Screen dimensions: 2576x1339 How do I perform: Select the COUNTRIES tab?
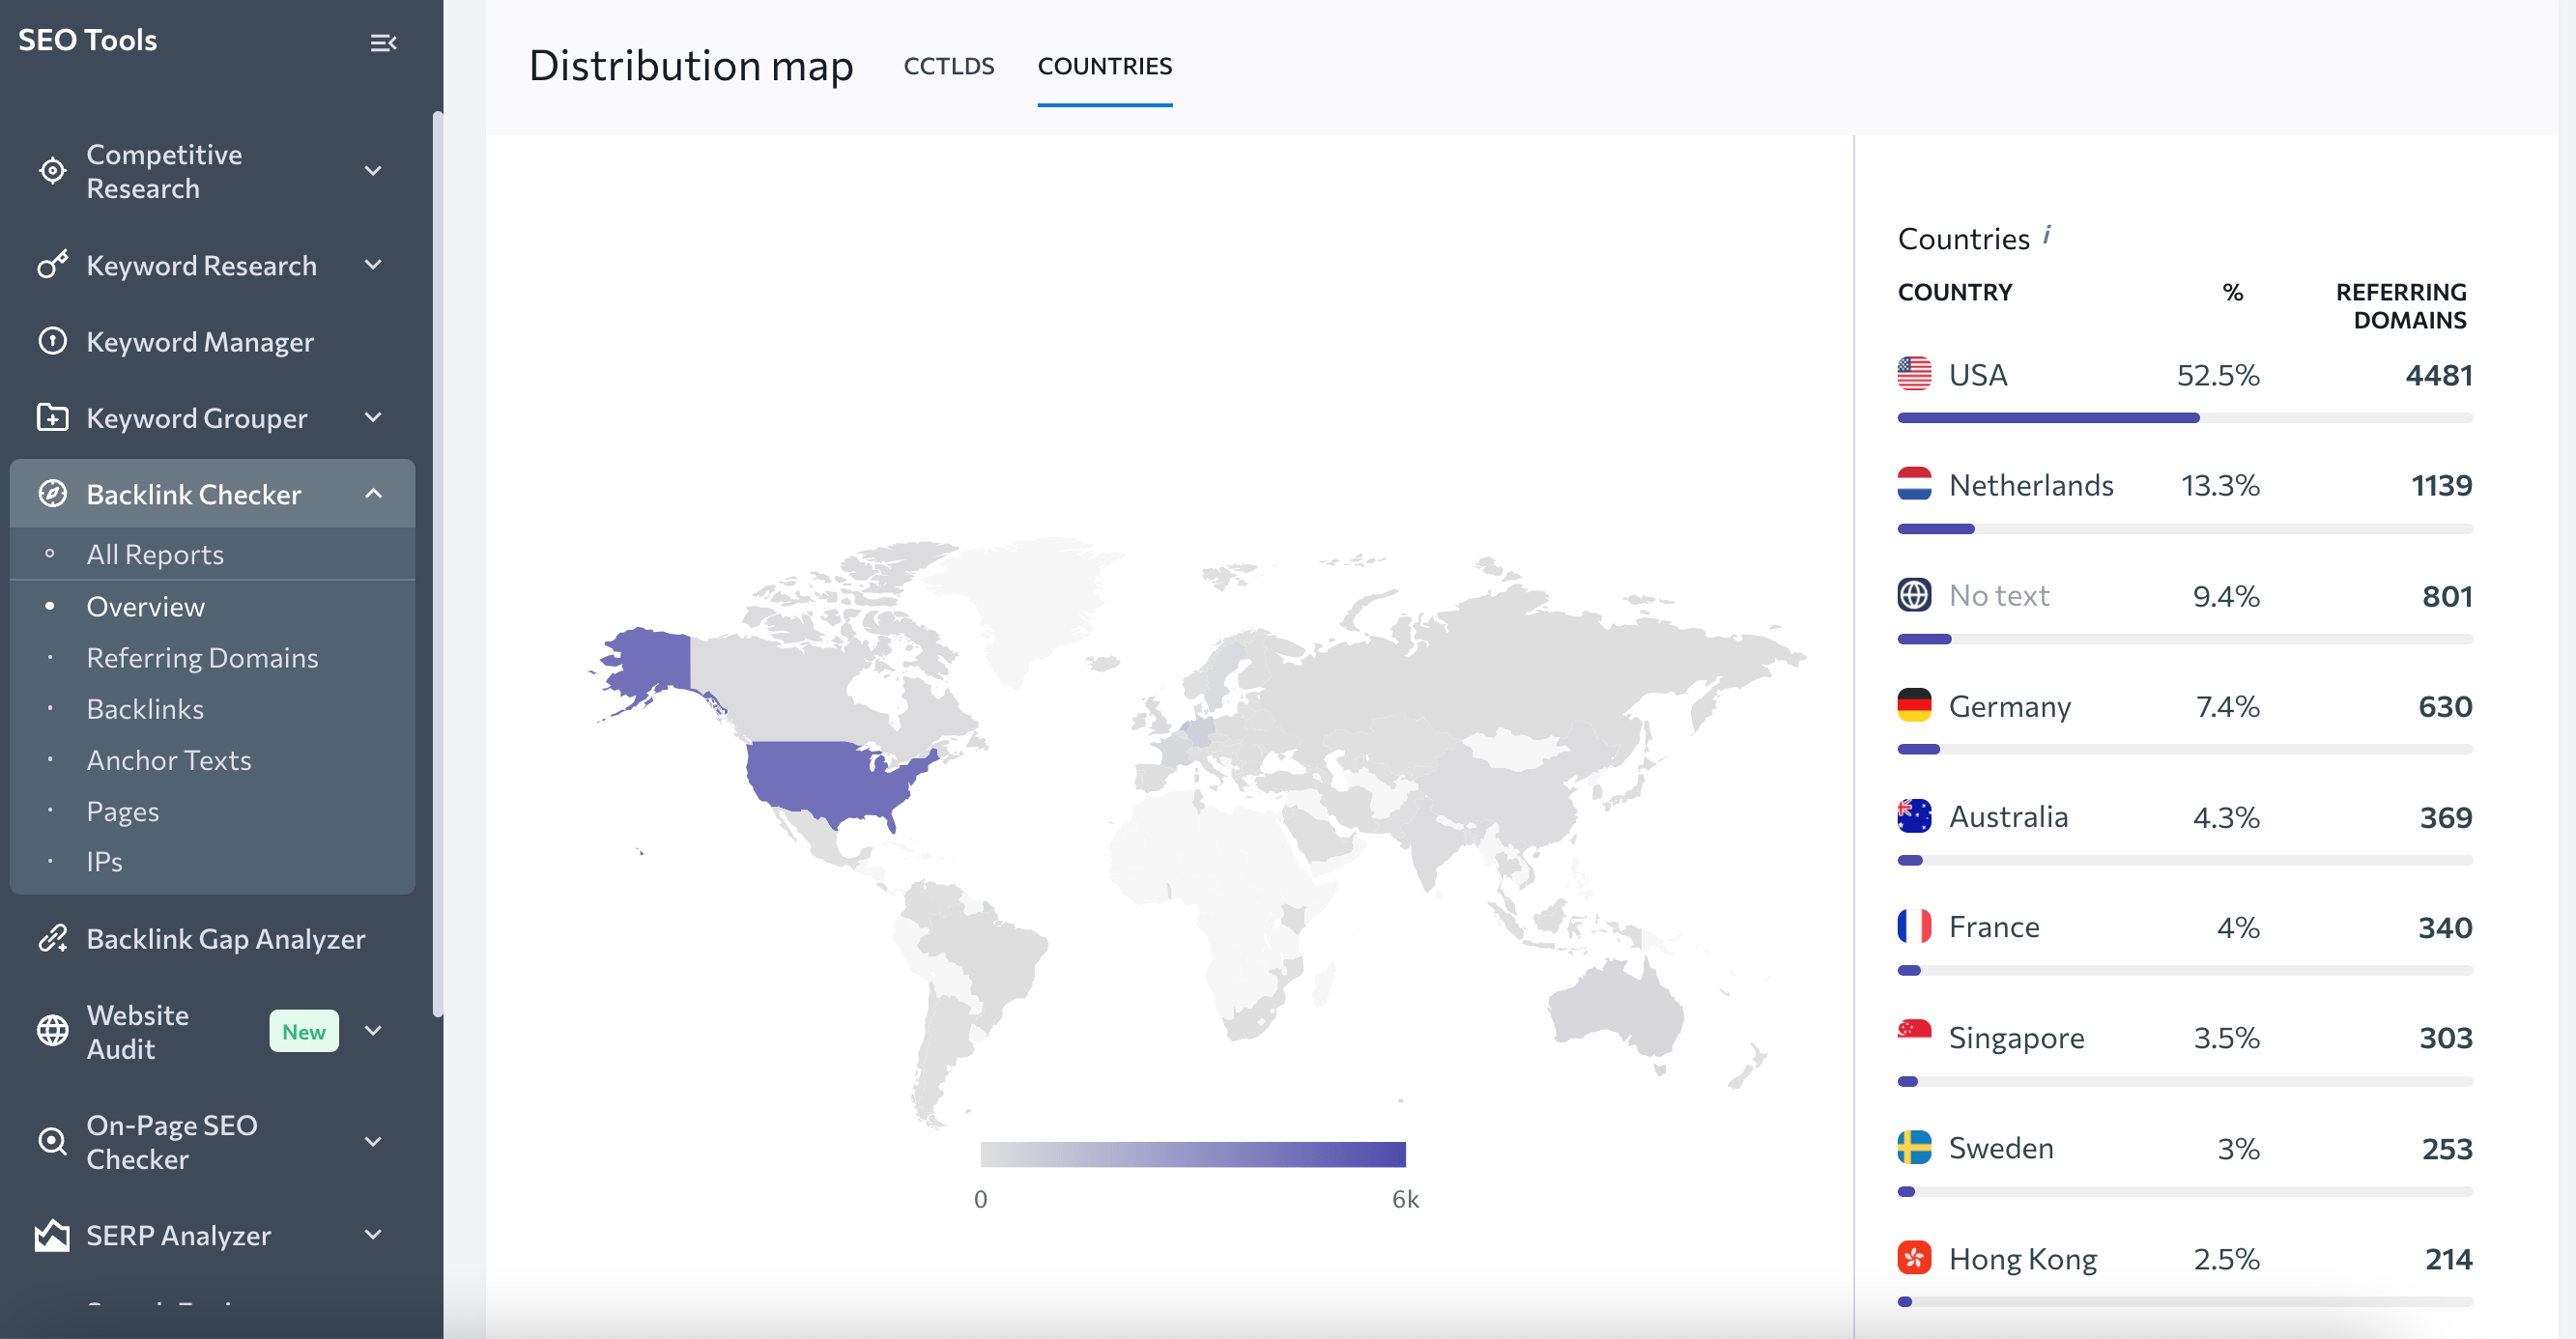pyautogui.click(x=1105, y=66)
